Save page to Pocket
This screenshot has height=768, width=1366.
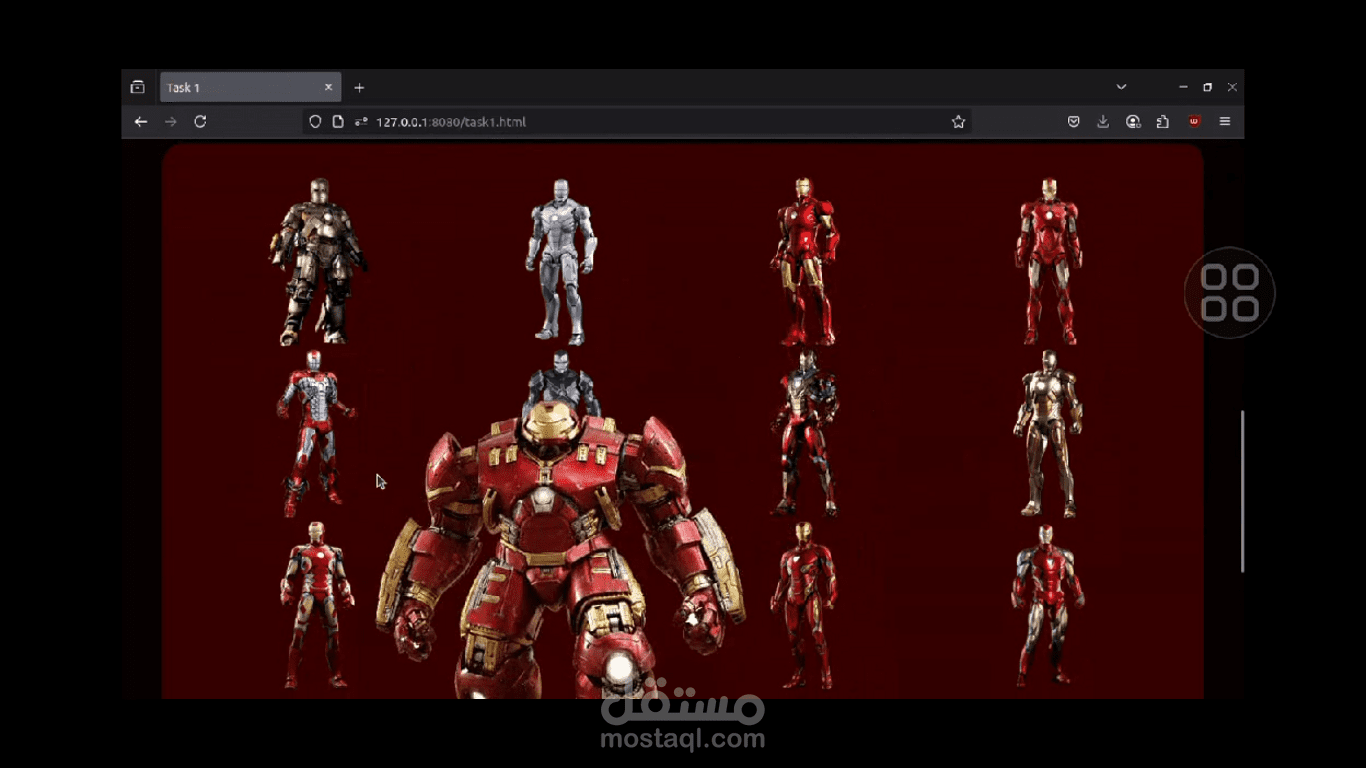click(1073, 122)
